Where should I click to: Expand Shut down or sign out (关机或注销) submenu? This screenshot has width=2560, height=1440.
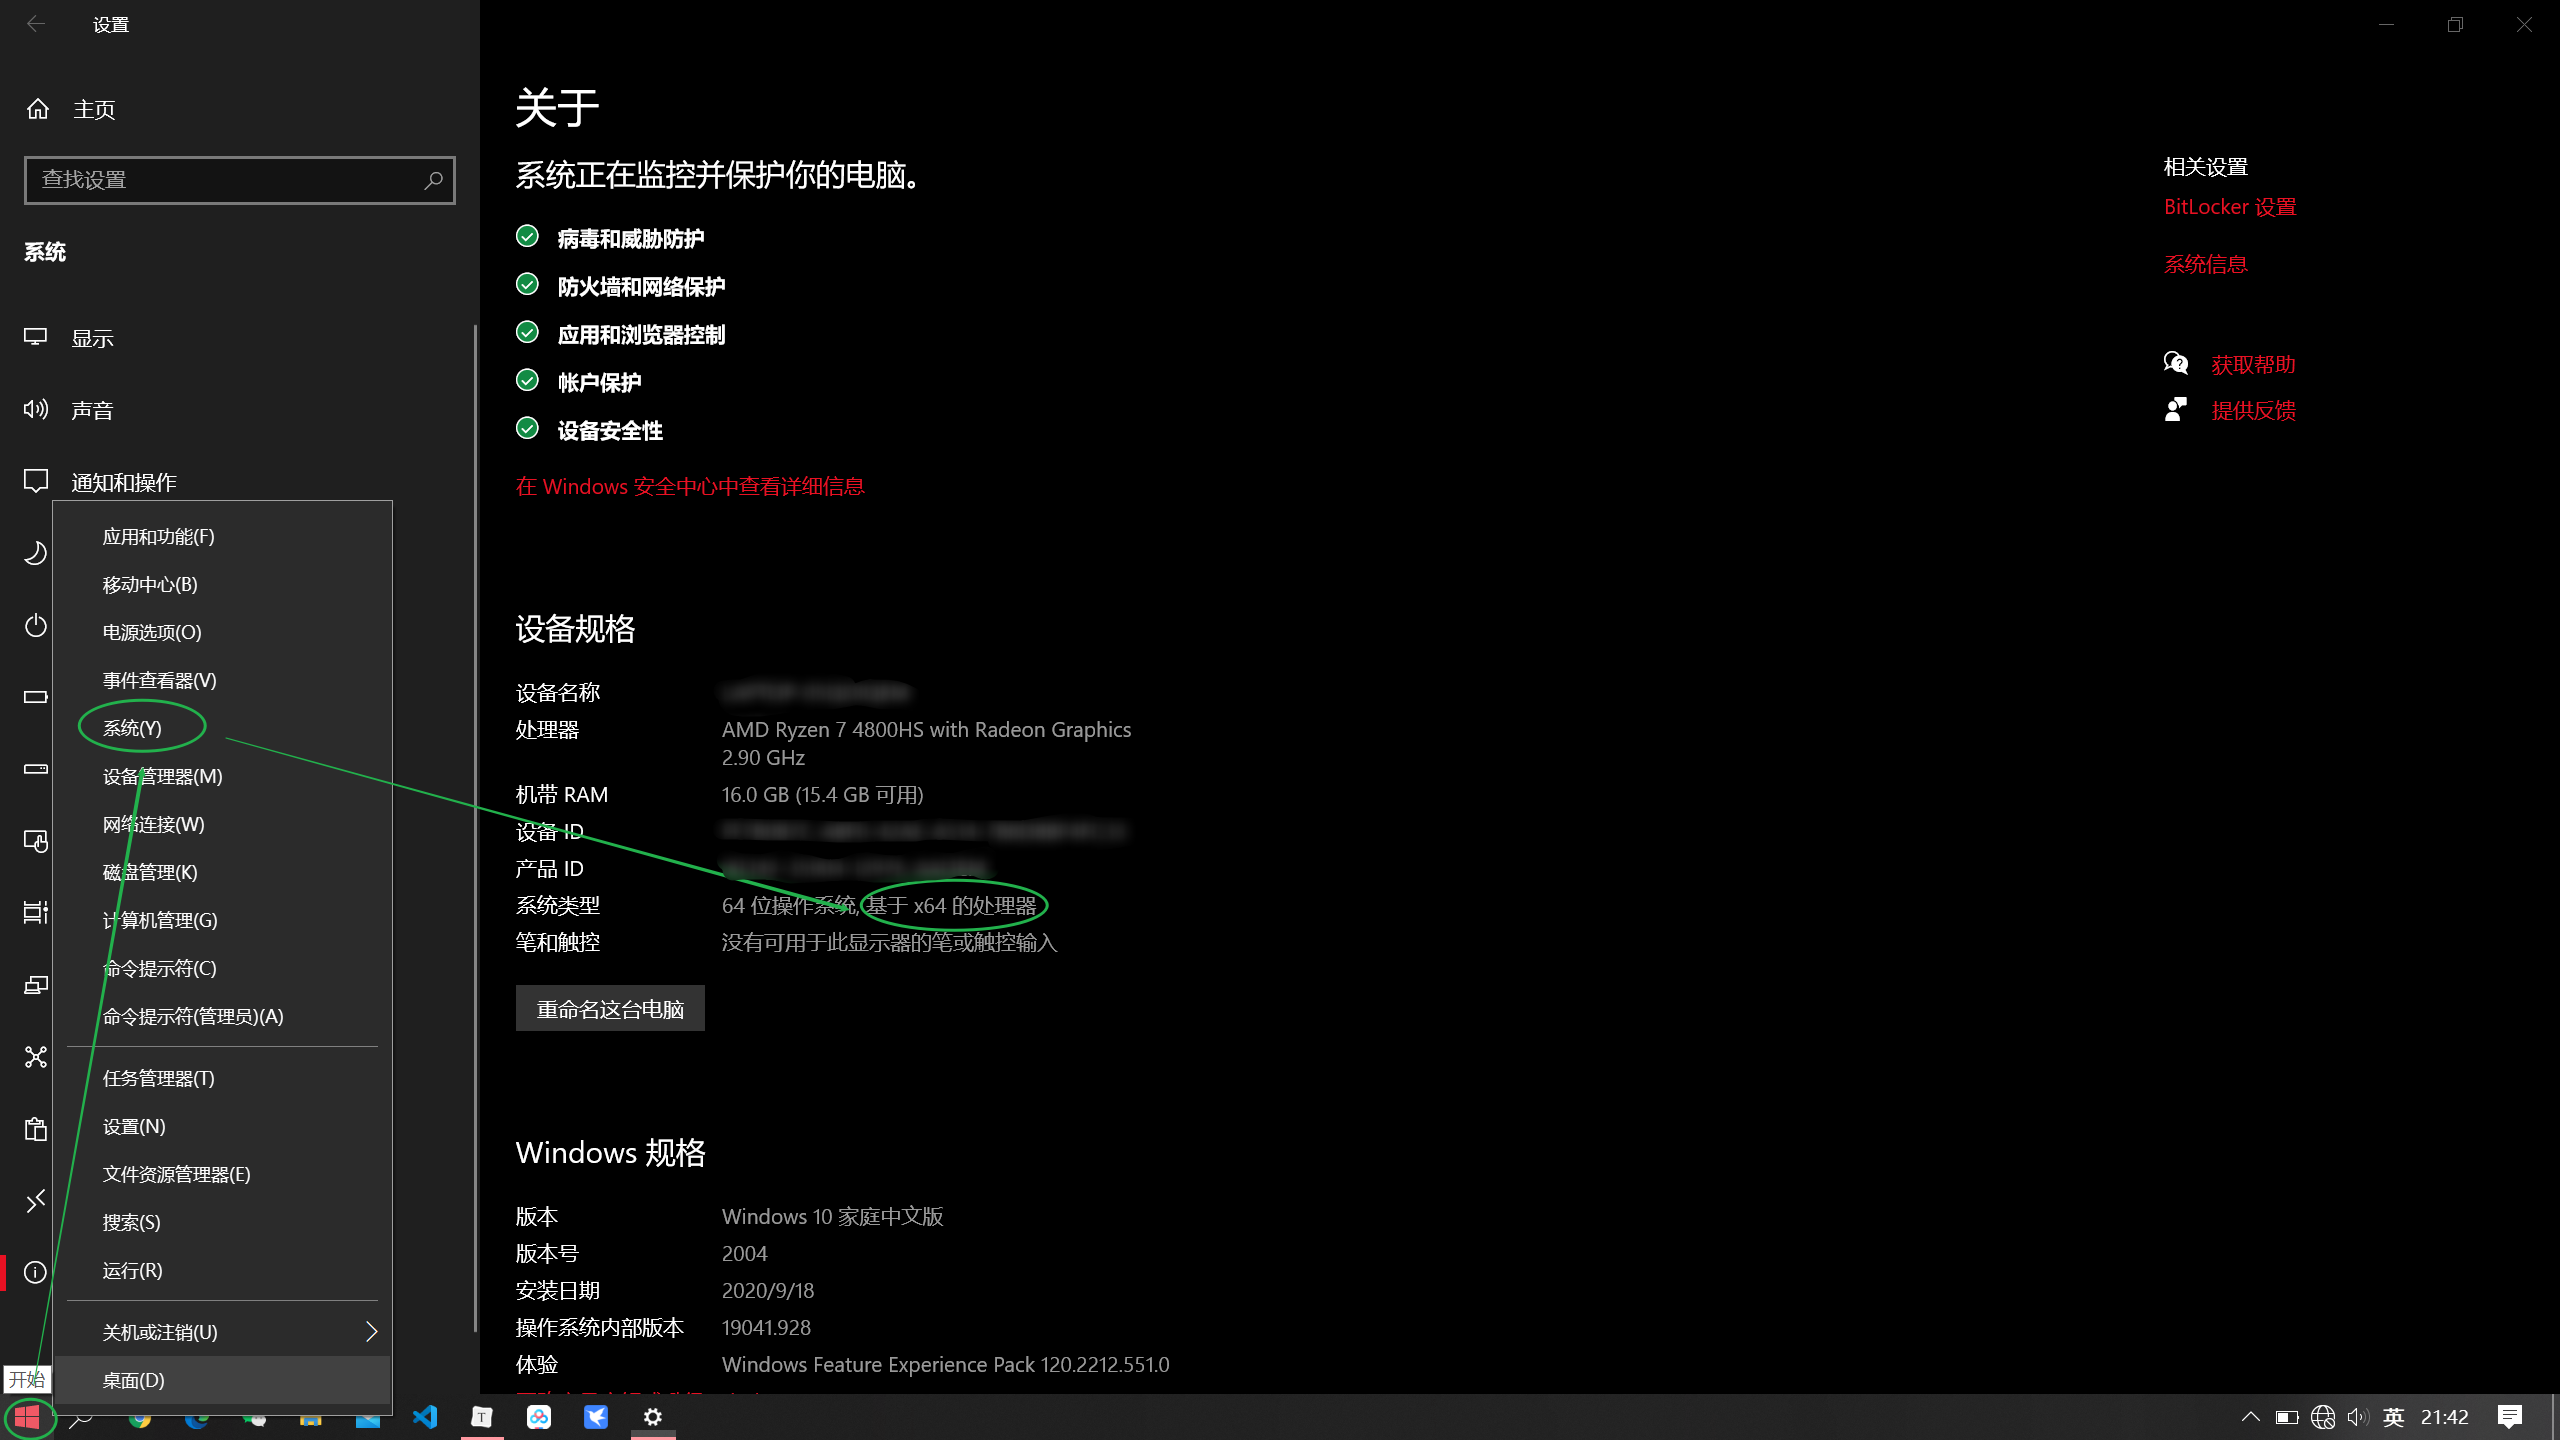click(x=222, y=1332)
